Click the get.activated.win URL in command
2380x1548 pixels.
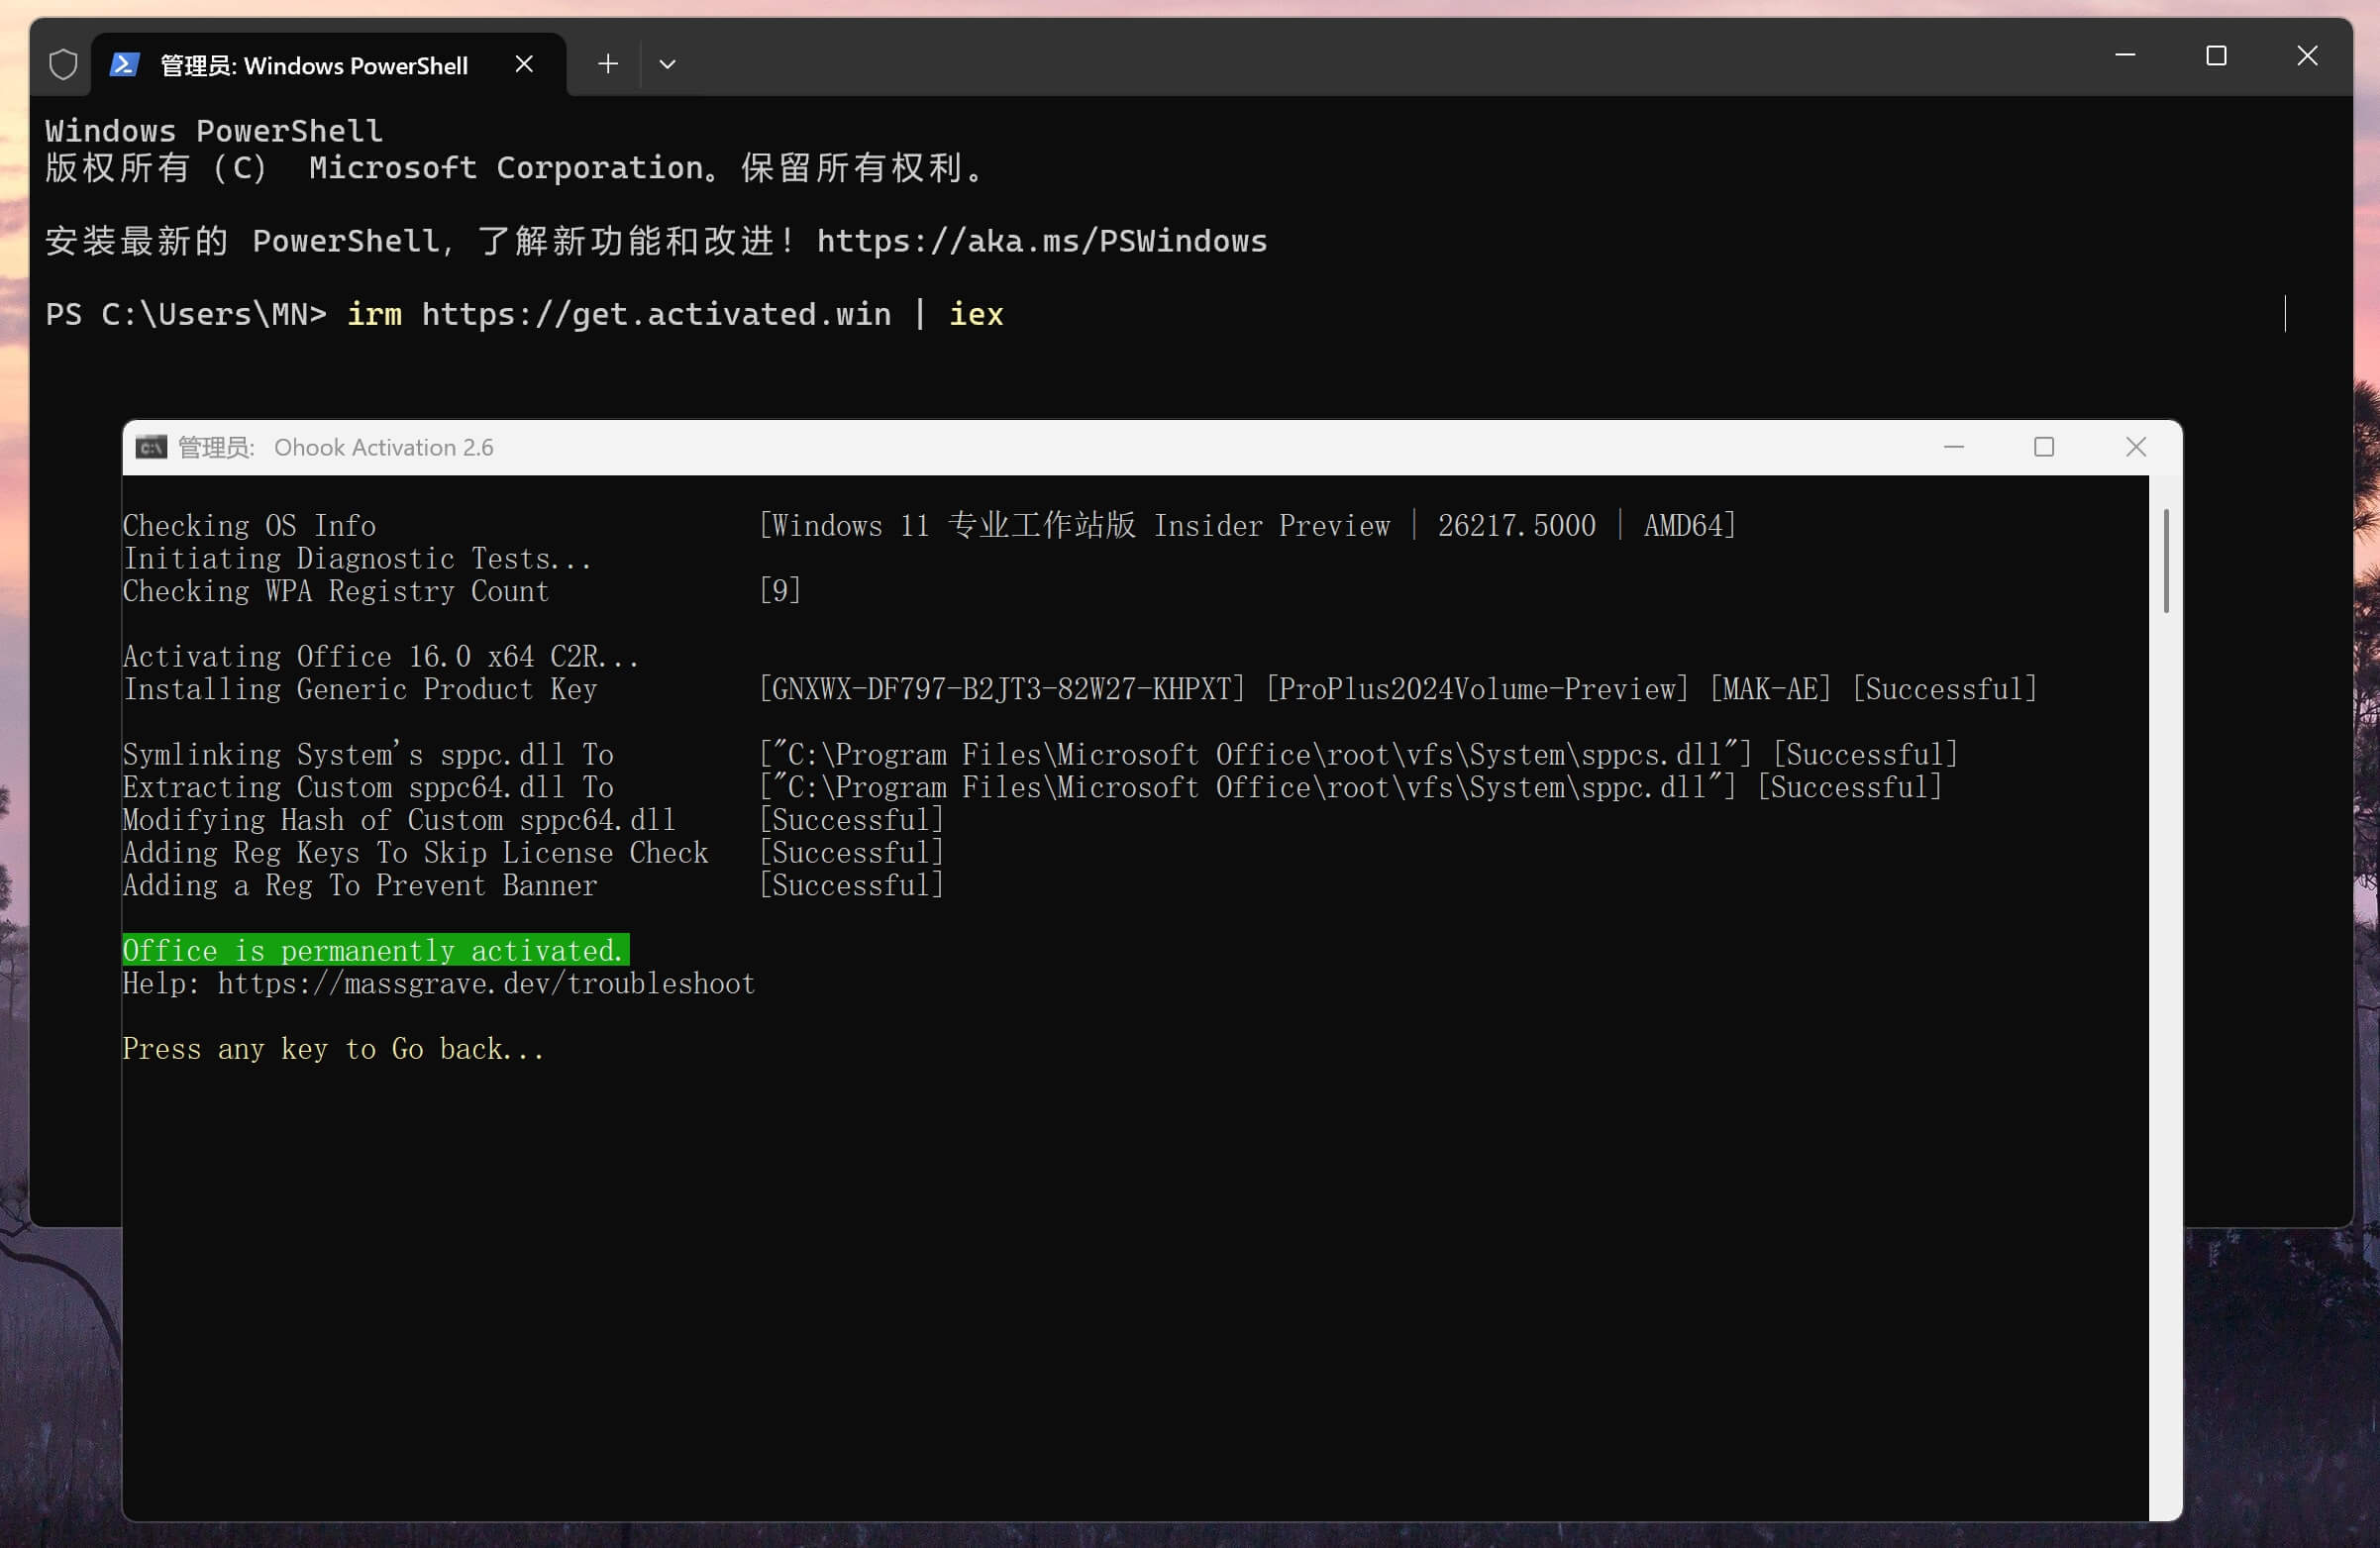(x=656, y=315)
